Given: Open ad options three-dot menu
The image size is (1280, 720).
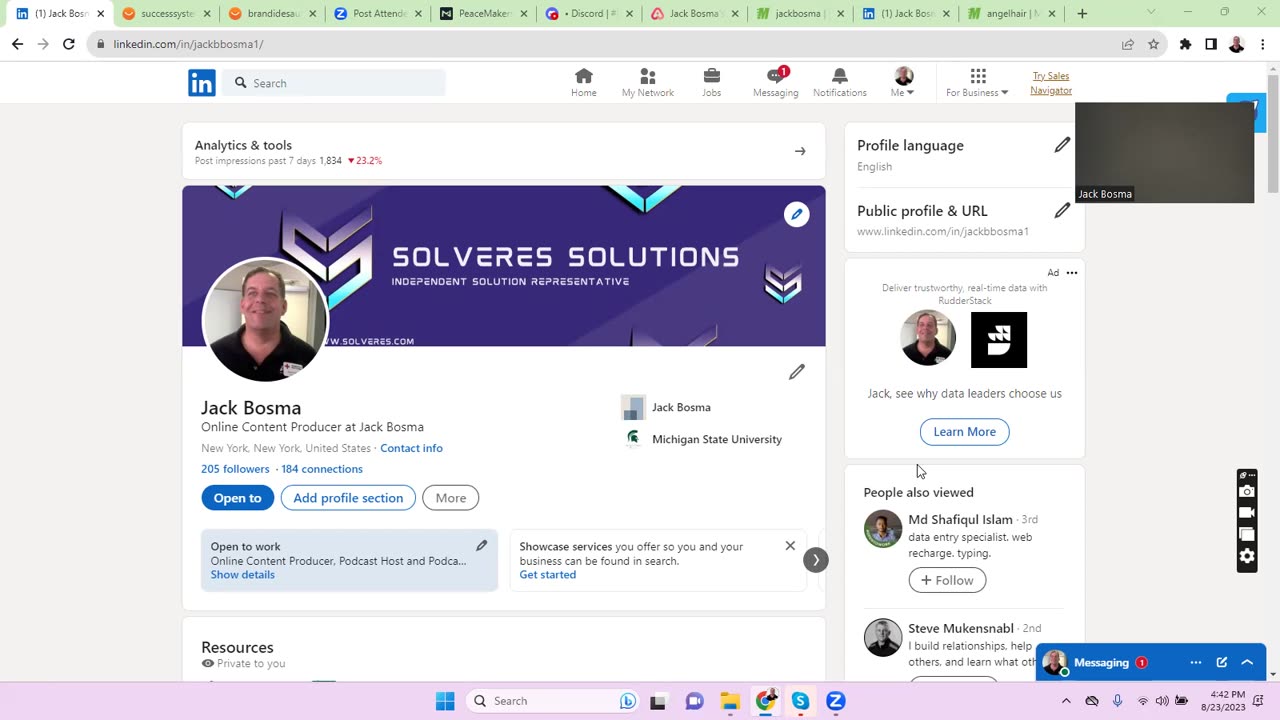Looking at the screenshot, I should pos(1072,273).
